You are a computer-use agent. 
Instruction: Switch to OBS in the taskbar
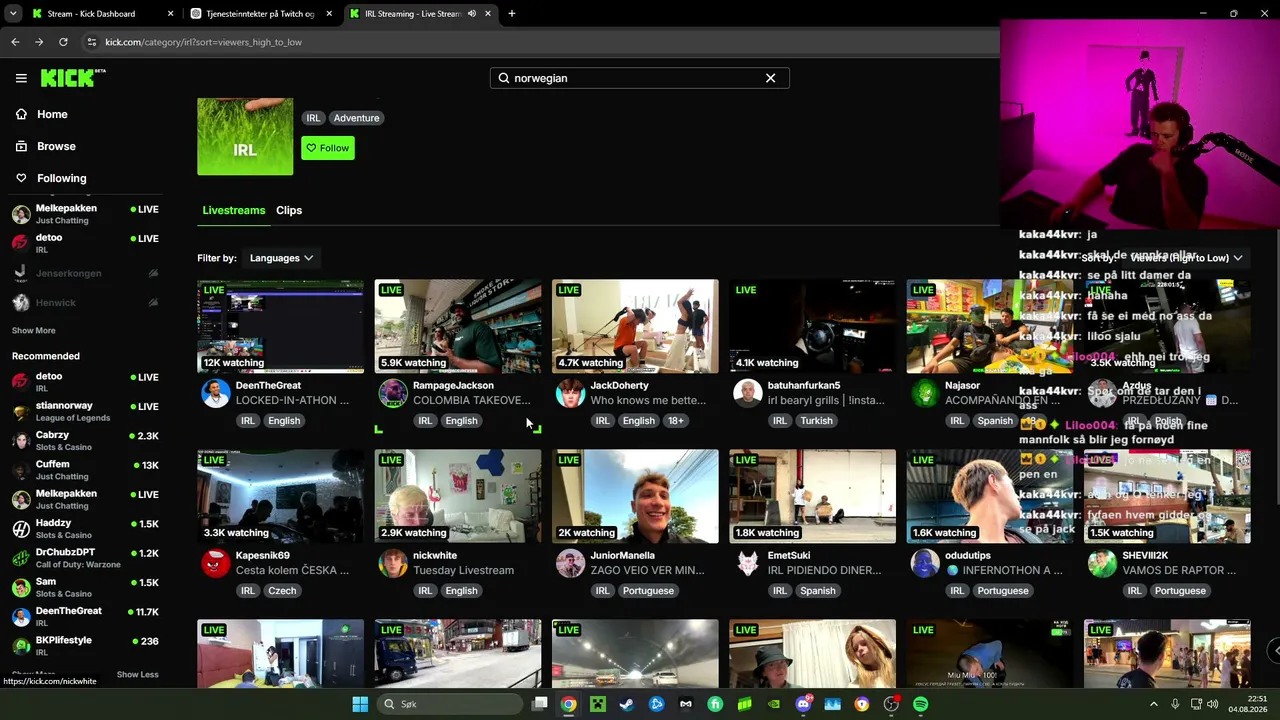(x=891, y=704)
